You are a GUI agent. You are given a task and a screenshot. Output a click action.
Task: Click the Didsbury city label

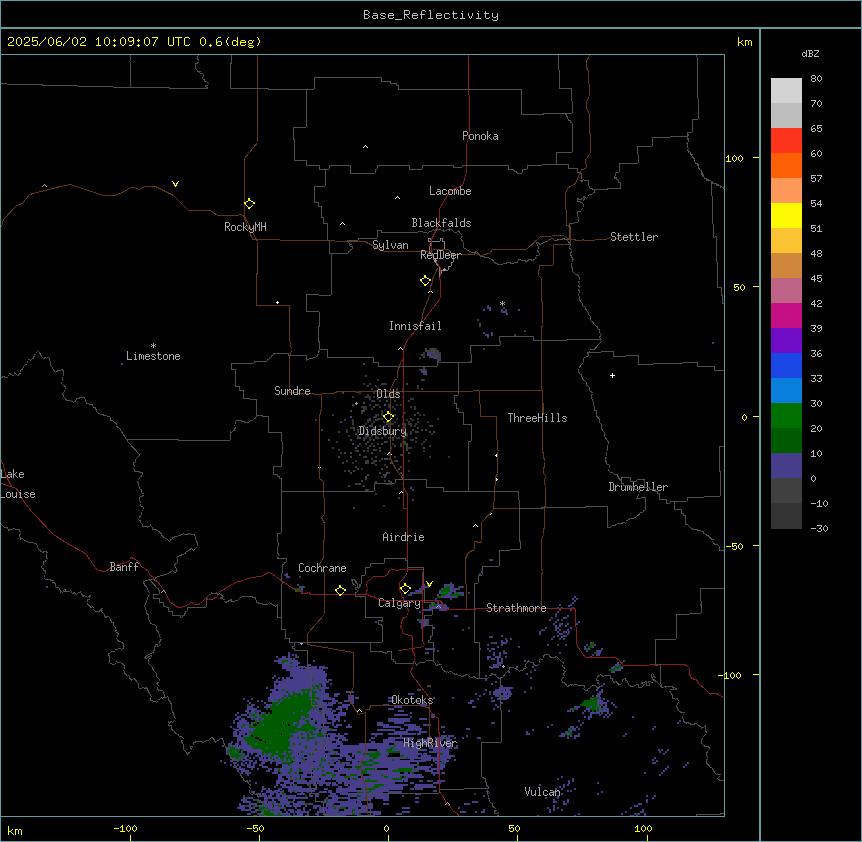[383, 431]
